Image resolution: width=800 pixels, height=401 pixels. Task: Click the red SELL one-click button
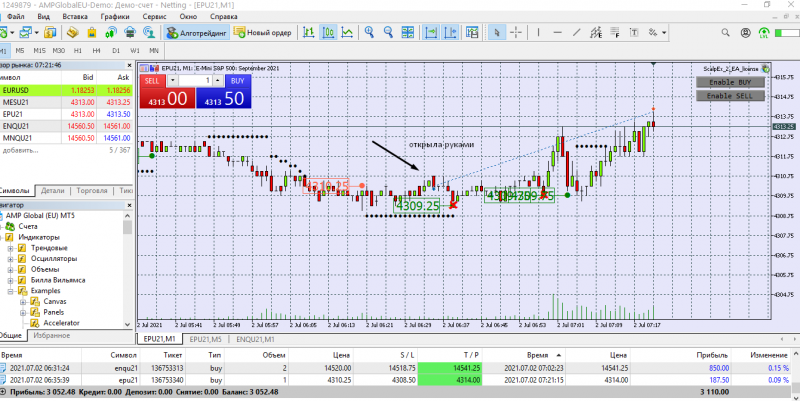167,97
